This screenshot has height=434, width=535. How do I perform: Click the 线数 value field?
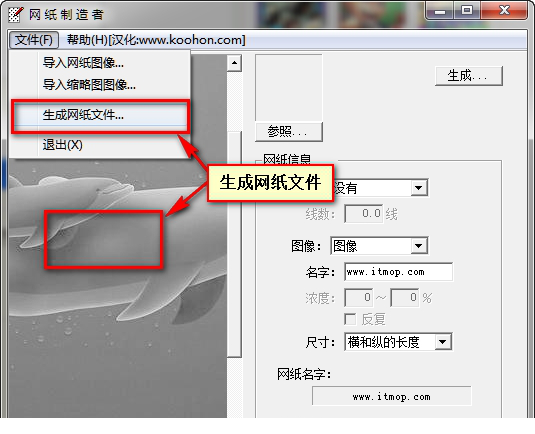[x=363, y=214]
